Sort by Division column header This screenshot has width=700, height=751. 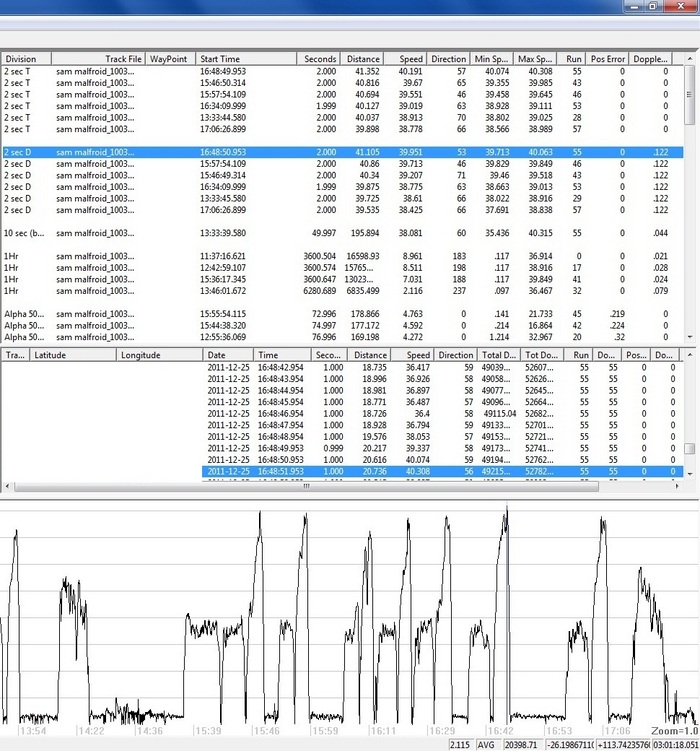tap(26, 59)
